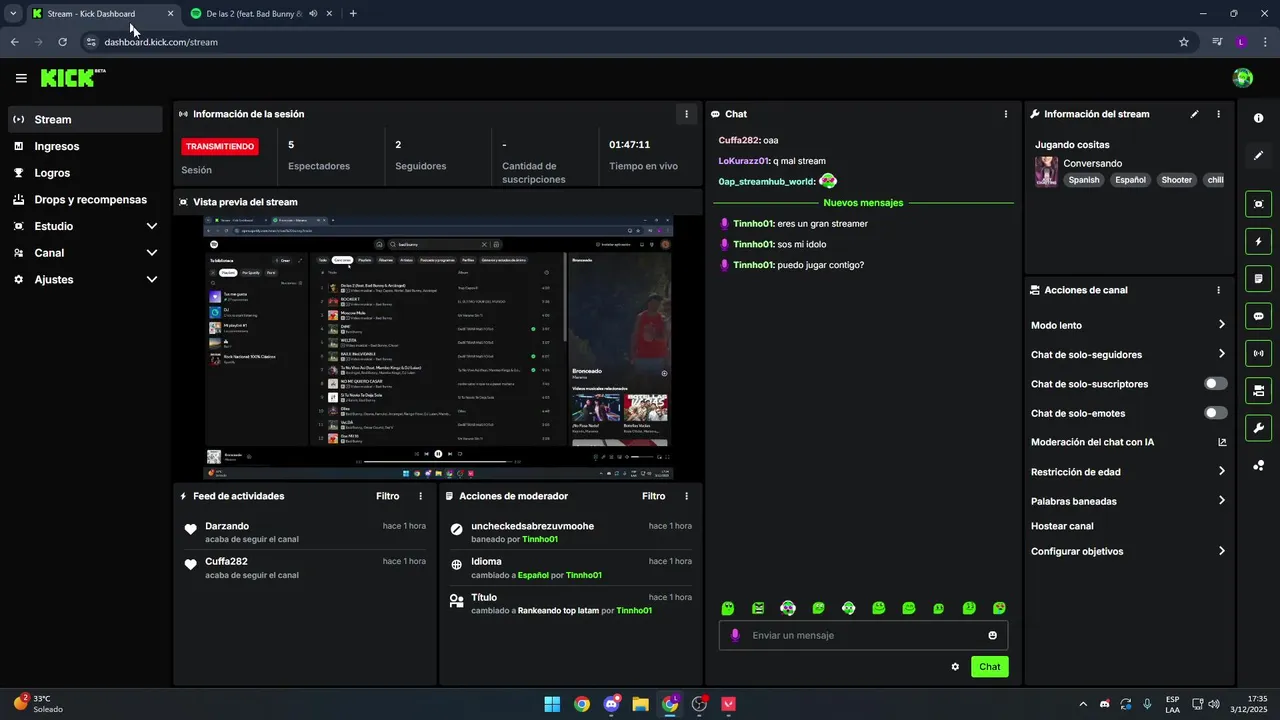This screenshot has height=720, width=1280.
Task: Expand the Estudio sidebar section
Action: [84, 226]
